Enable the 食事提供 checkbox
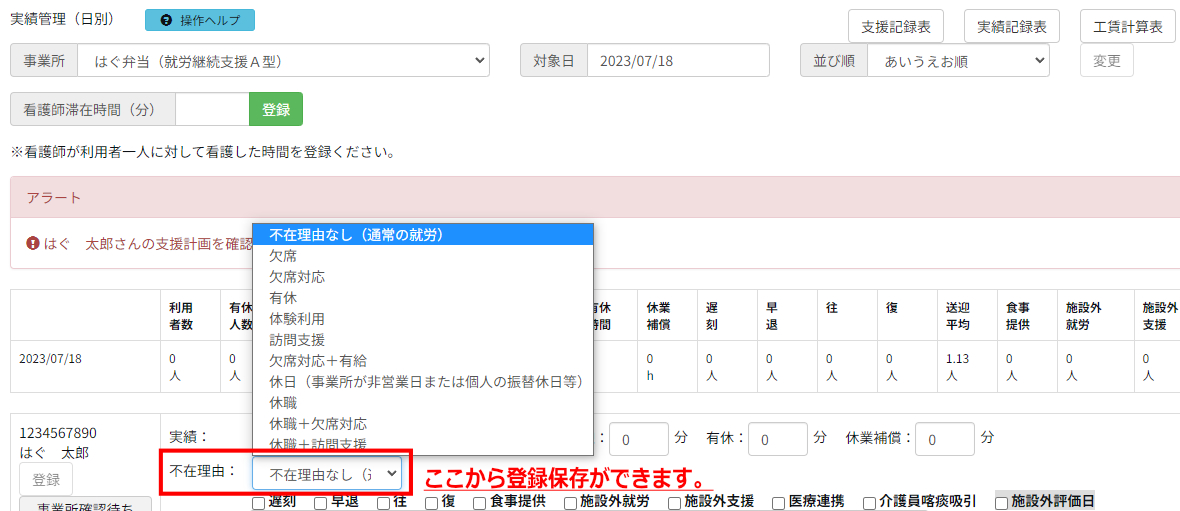 pyautogui.click(x=480, y=503)
